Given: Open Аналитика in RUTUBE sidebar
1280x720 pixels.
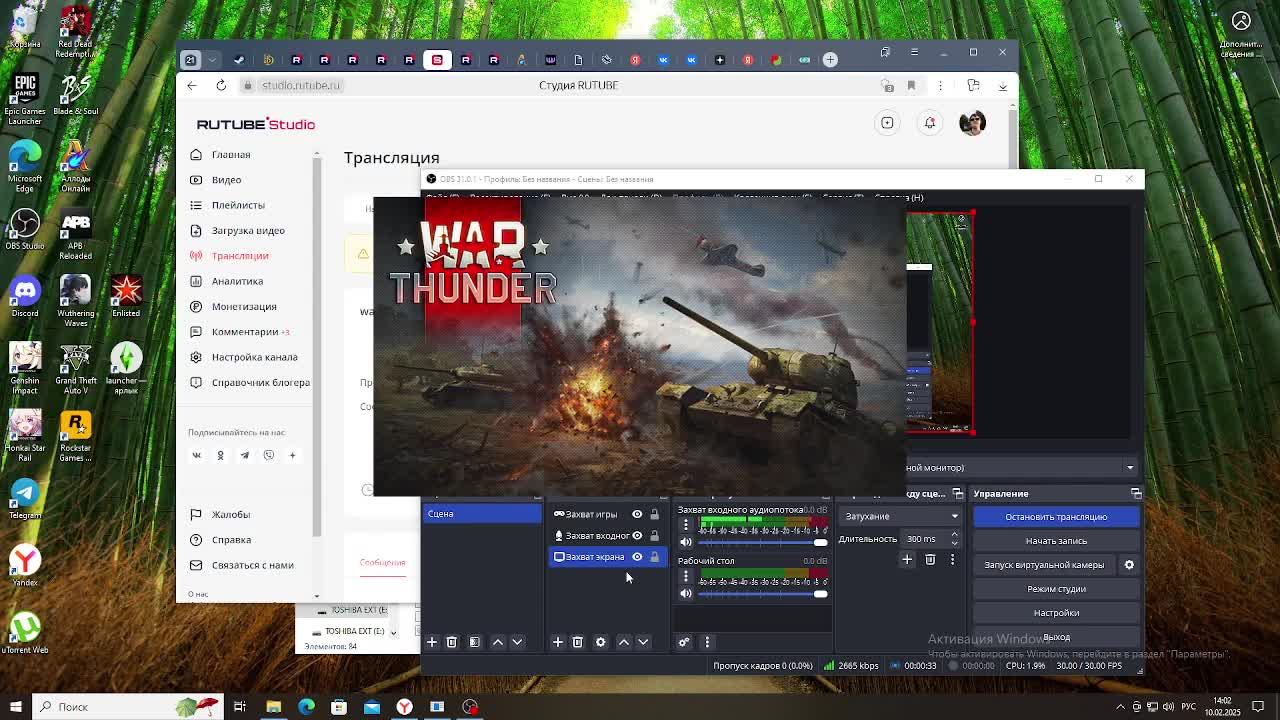Looking at the screenshot, I should (x=237, y=281).
